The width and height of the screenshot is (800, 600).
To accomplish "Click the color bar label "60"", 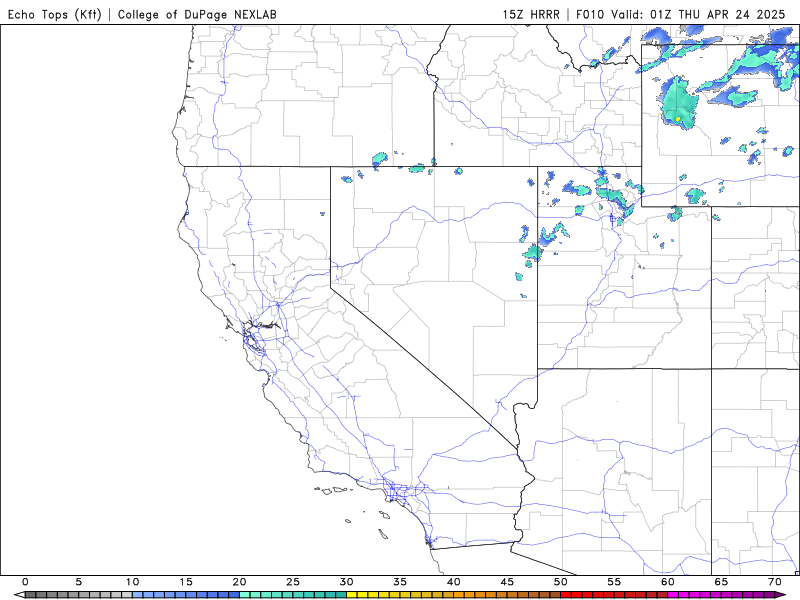I will coord(668,582).
